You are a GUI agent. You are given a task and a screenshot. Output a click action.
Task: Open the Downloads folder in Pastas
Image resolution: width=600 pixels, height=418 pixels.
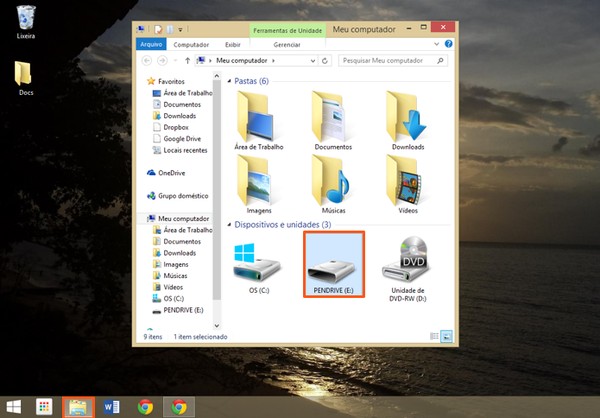click(408, 118)
